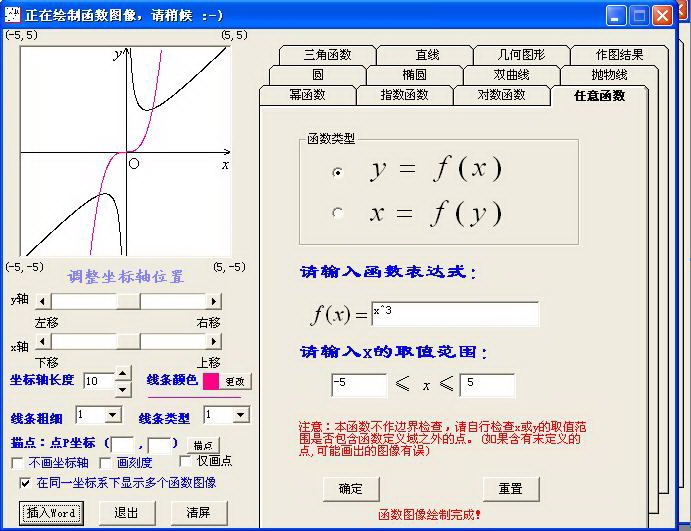This screenshot has width=691, height=531.
Task: Open the 线条粗细 dropdown
Action: coord(113,415)
